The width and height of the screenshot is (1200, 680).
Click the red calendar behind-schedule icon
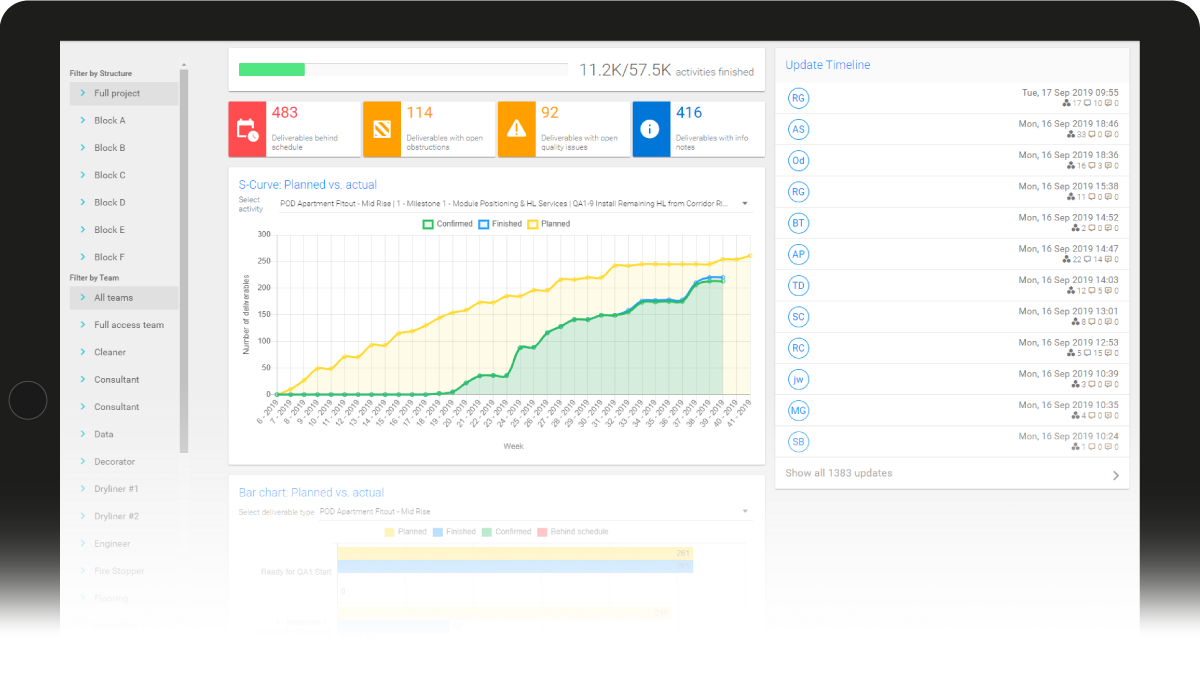(247, 129)
